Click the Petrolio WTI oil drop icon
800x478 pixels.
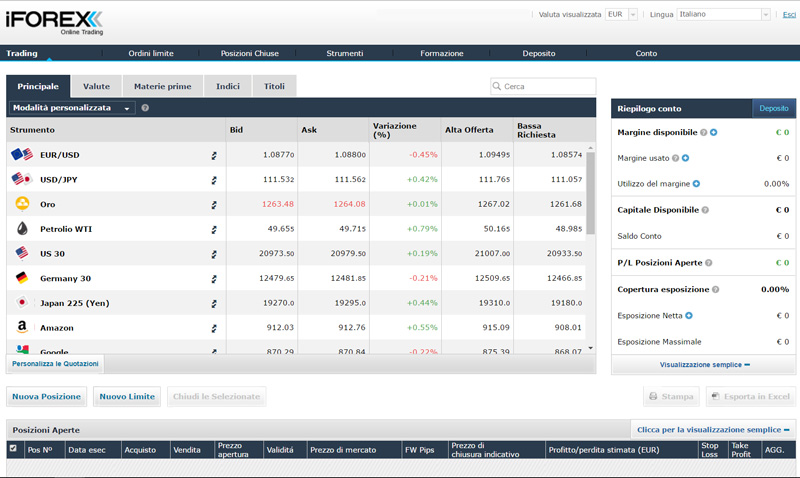coord(22,229)
